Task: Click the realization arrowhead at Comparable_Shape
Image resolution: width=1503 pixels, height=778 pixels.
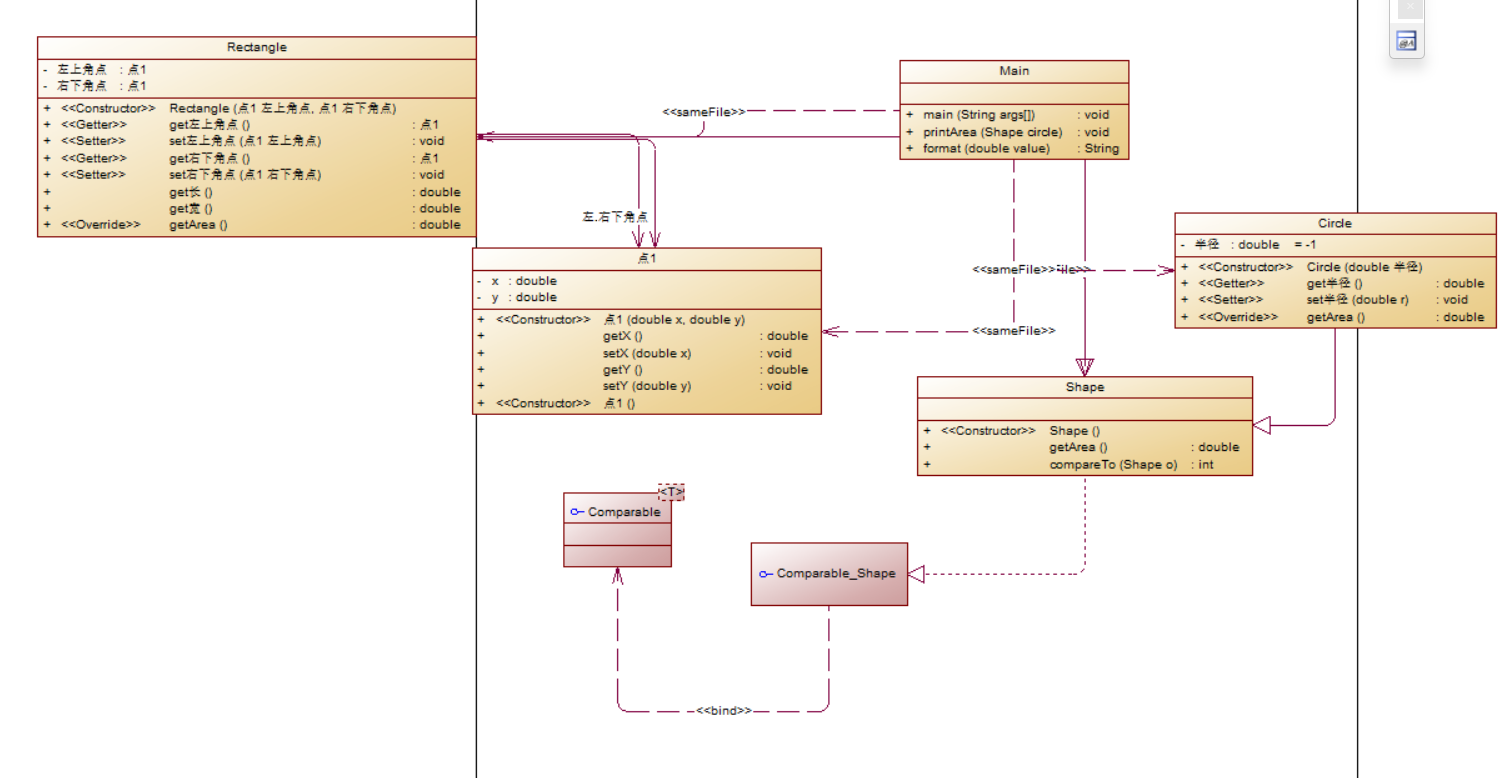Action: coord(916,573)
